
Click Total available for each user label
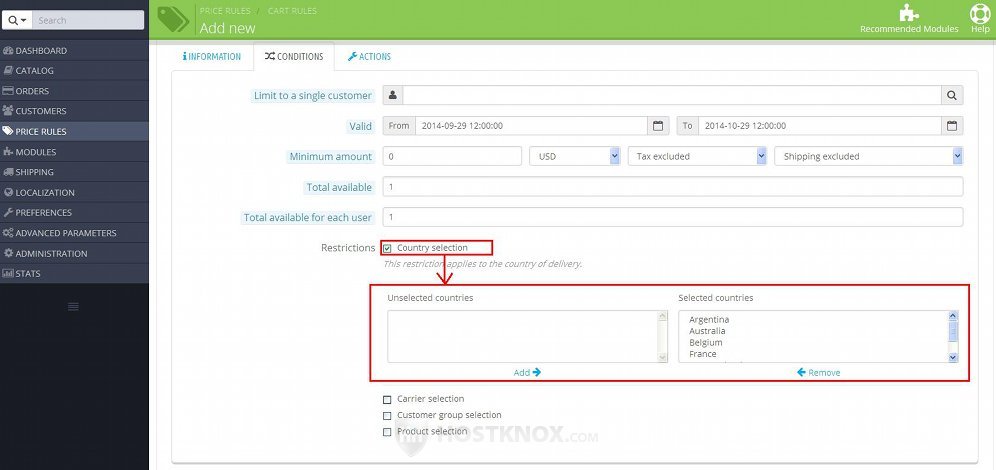pyautogui.click(x=307, y=217)
